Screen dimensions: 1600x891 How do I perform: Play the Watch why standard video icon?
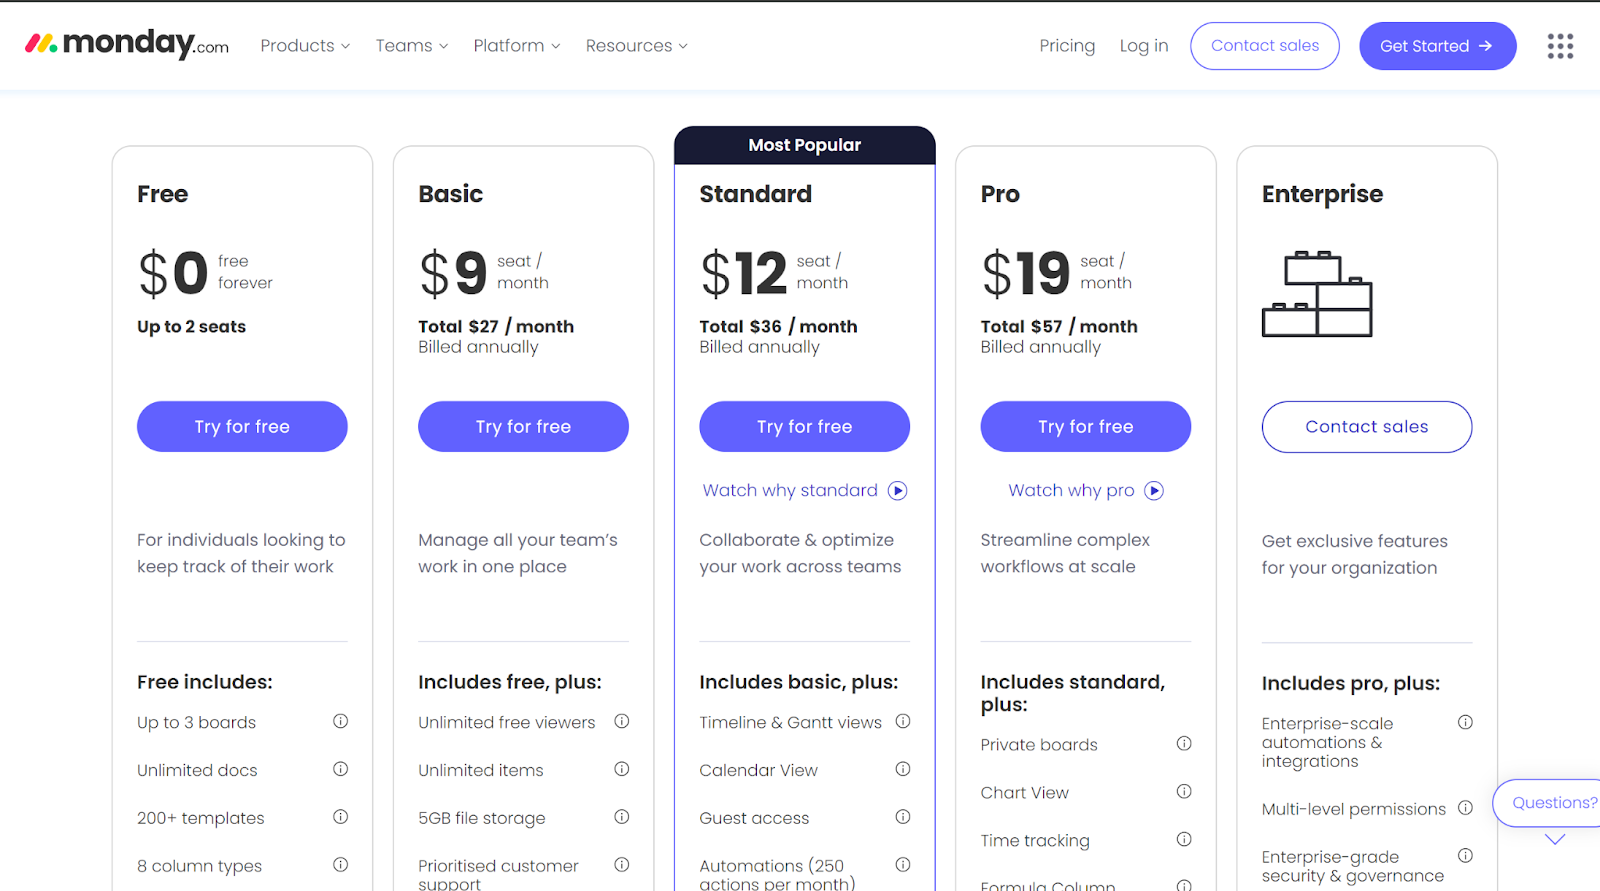tap(898, 490)
